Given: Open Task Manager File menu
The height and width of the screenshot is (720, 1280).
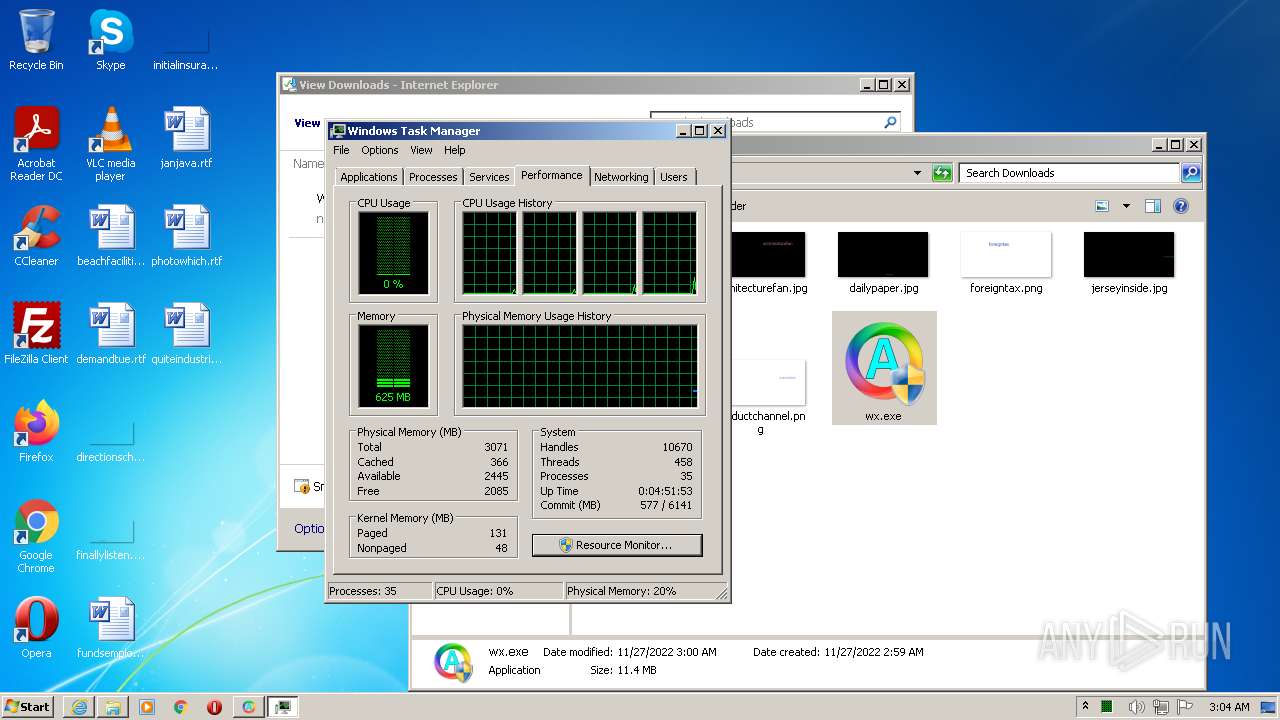Looking at the screenshot, I should coord(341,150).
